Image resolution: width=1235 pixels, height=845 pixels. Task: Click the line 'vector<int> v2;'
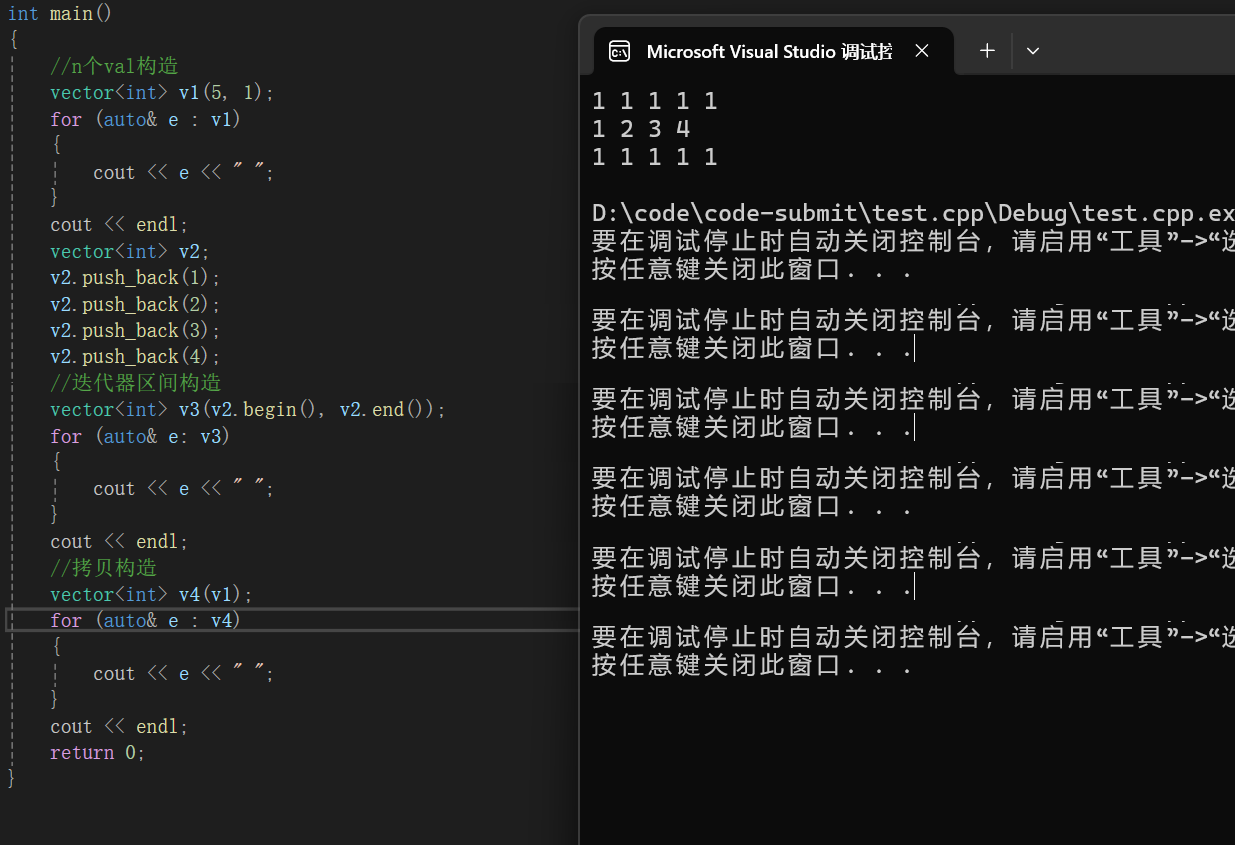click(131, 251)
